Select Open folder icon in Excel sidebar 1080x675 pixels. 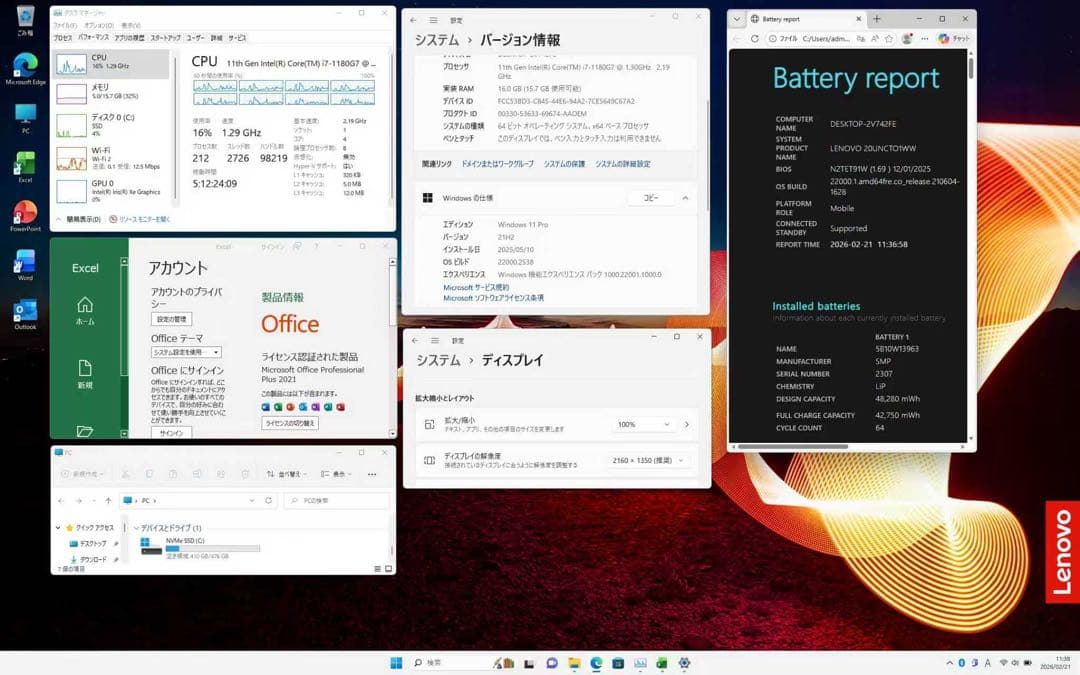pyautogui.click(x=85, y=430)
